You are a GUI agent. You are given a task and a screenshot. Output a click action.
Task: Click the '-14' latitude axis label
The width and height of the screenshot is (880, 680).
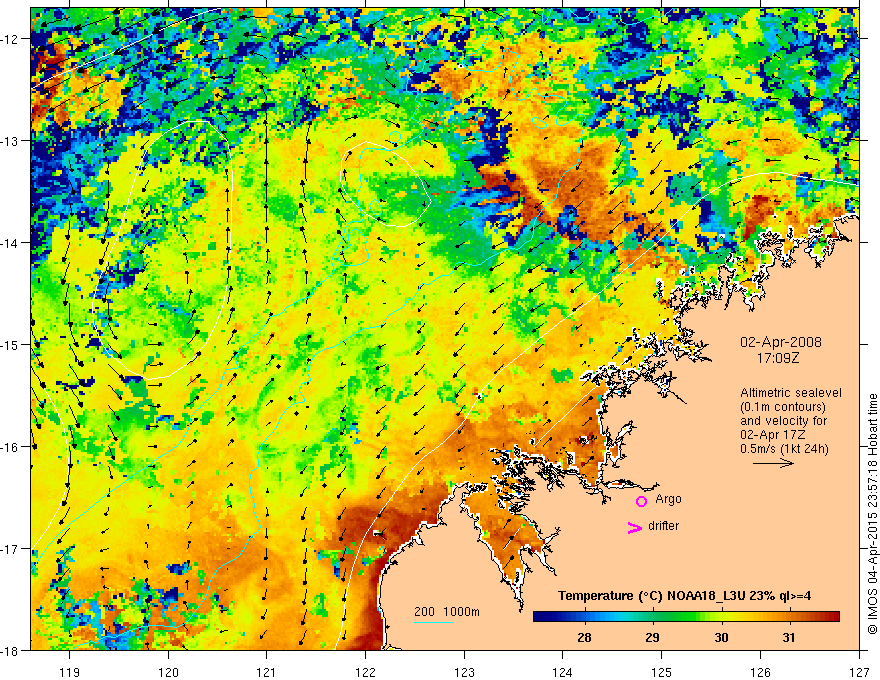(x=10, y=242)
